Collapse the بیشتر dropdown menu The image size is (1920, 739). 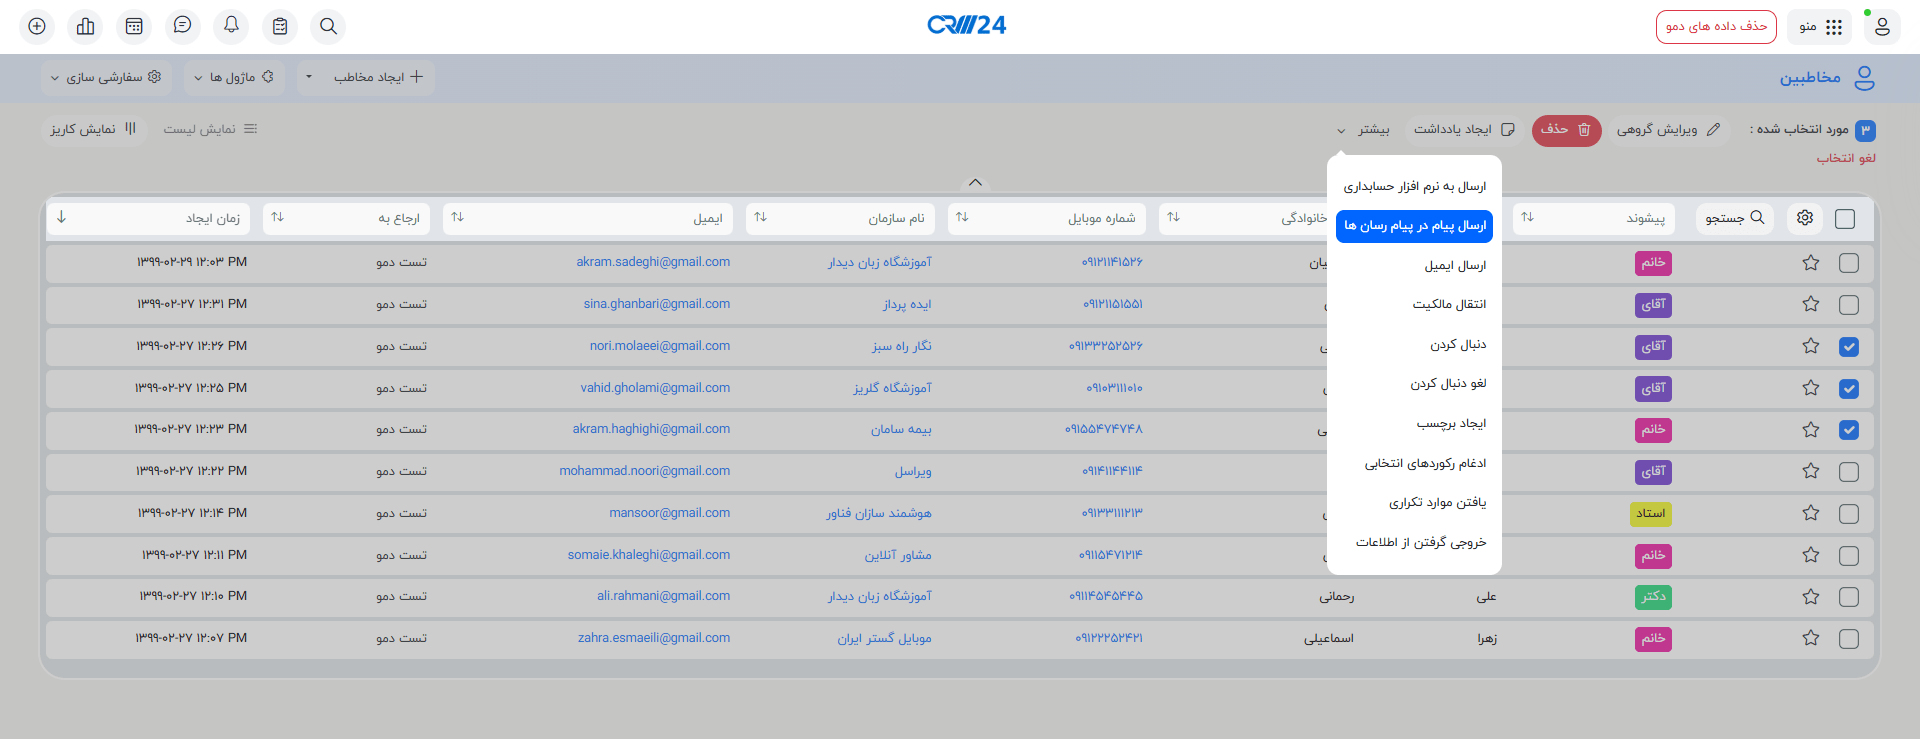1364,130
